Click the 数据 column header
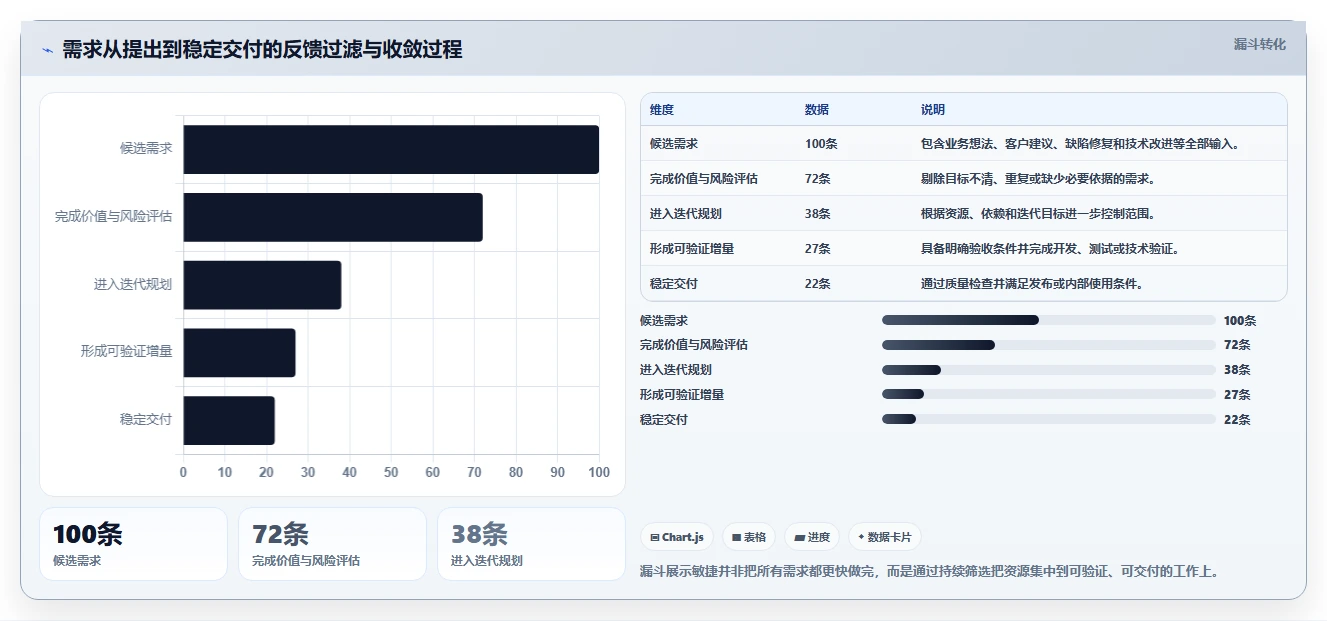This screenshot has height=621, width=1327. pyautogui.click(x=817, y=110)
